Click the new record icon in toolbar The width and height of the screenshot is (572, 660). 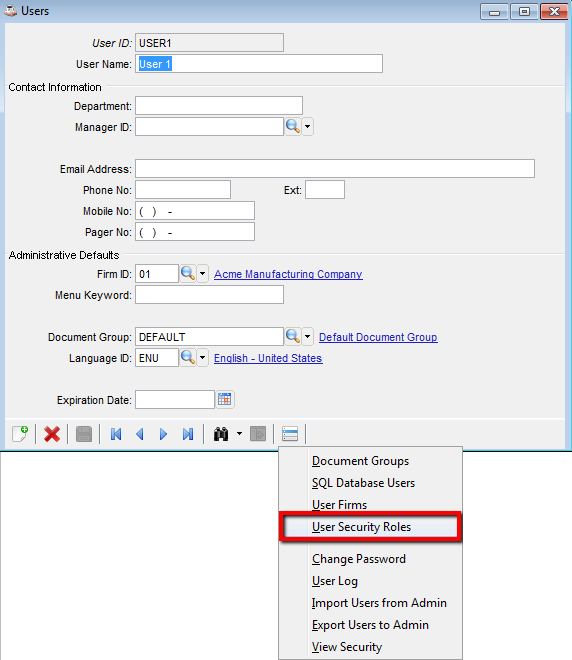pos(20,434)
